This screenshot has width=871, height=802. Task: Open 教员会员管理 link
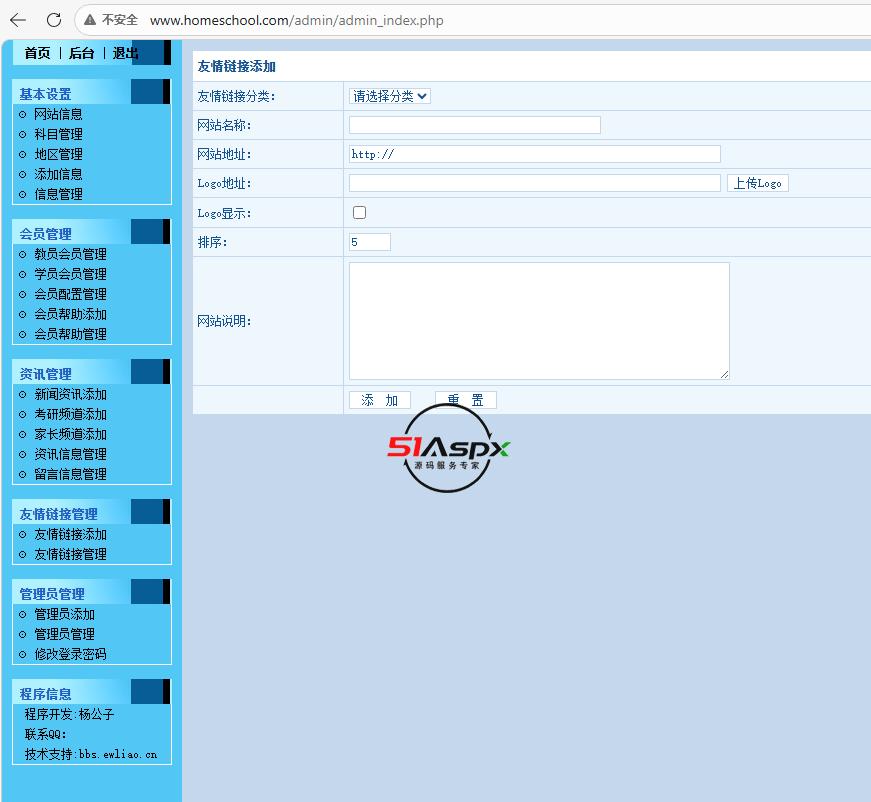pyautogui.click(x=71, y=254)
